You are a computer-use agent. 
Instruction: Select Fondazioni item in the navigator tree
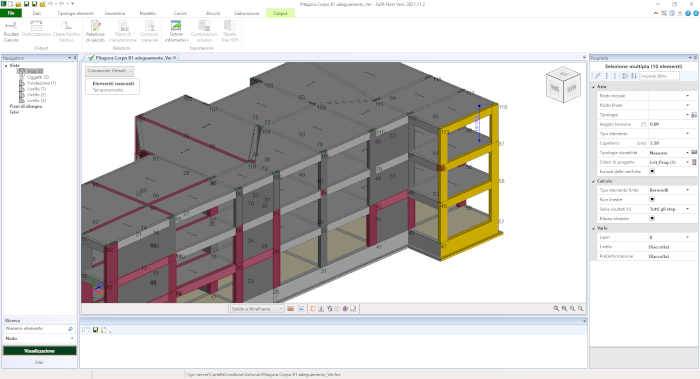(x=41, y=83)
